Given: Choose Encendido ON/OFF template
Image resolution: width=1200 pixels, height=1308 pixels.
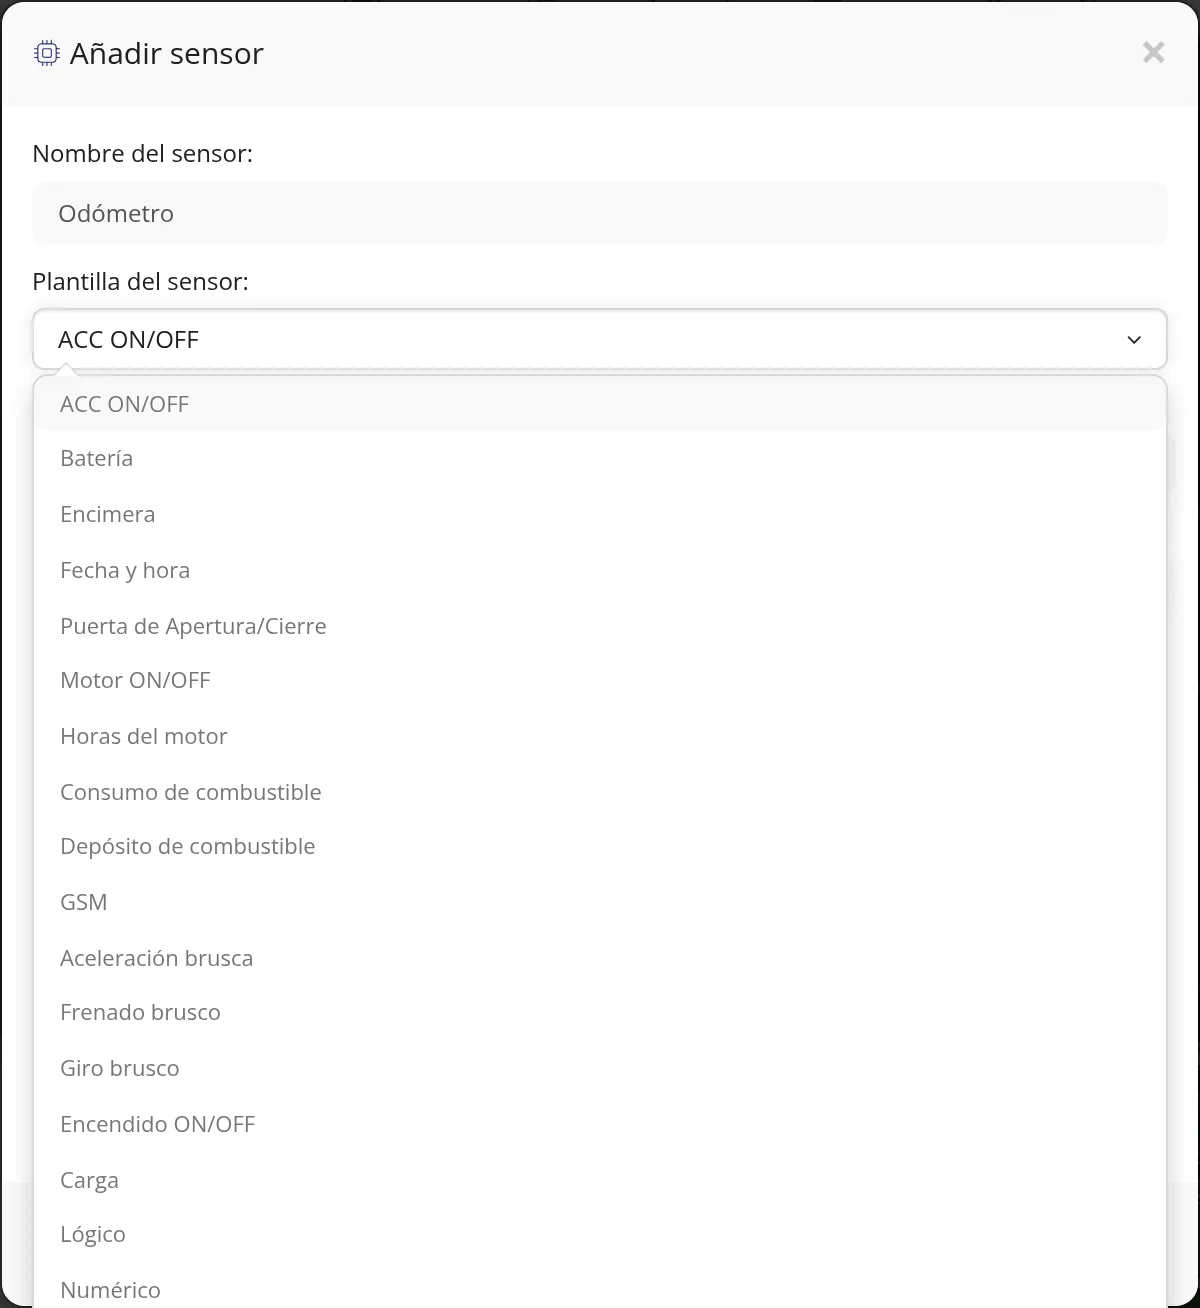Looking at the screenshot, I should pos(600,1124).
